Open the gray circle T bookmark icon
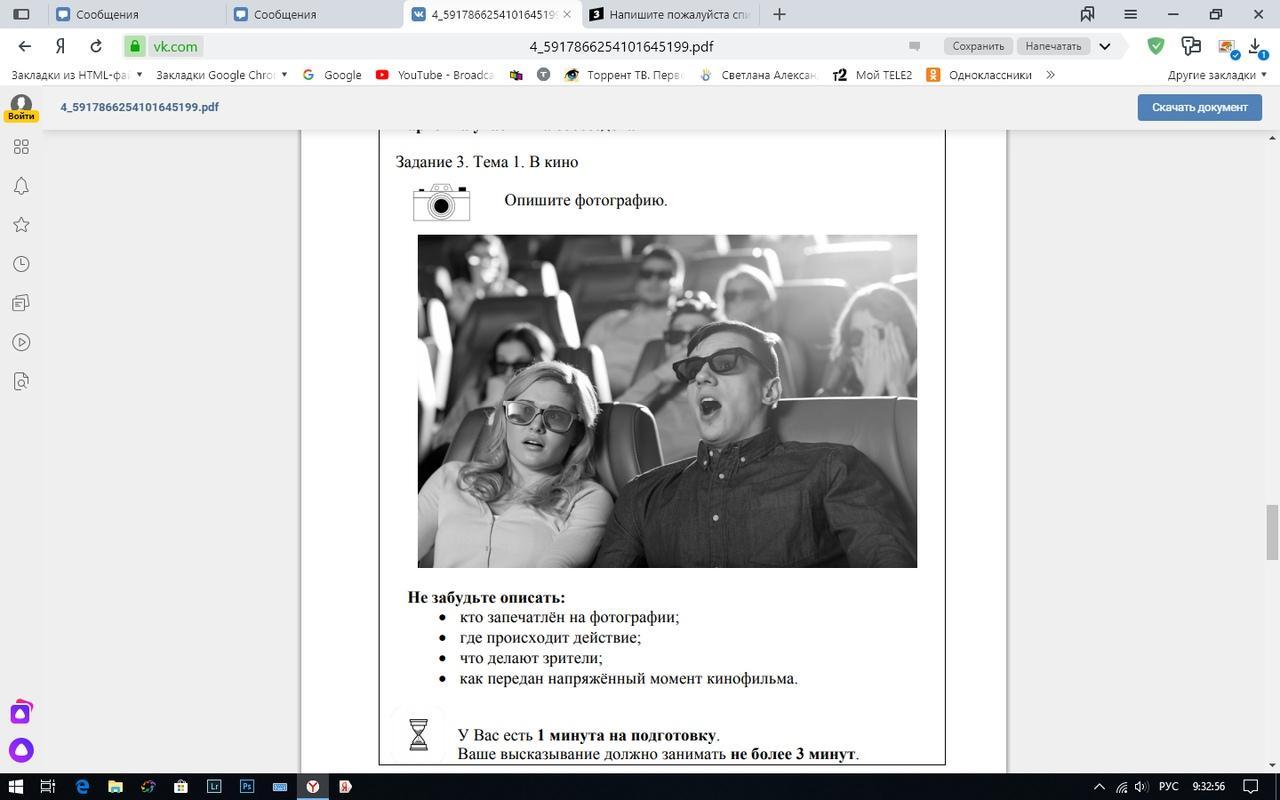This screenshot has width=1280, height=800. pyautogui.click(x=543, y=75)
